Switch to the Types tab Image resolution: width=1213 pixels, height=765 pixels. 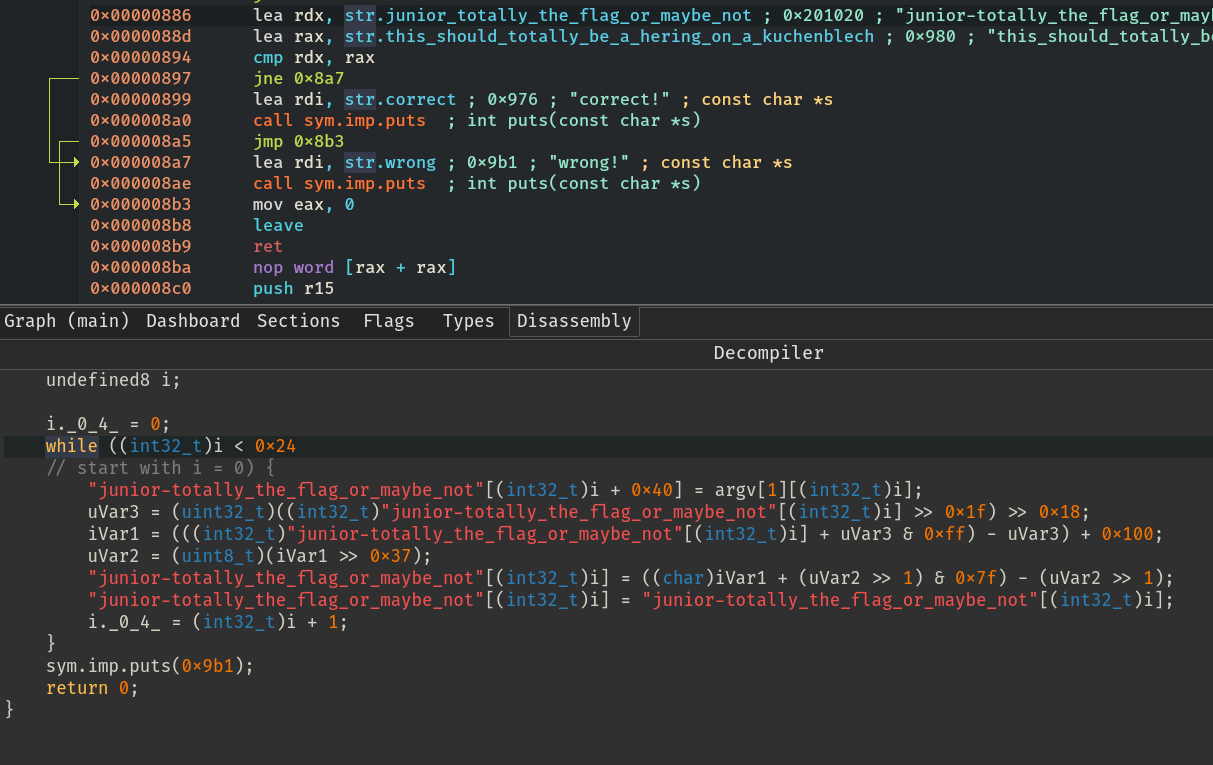(468, 321)
